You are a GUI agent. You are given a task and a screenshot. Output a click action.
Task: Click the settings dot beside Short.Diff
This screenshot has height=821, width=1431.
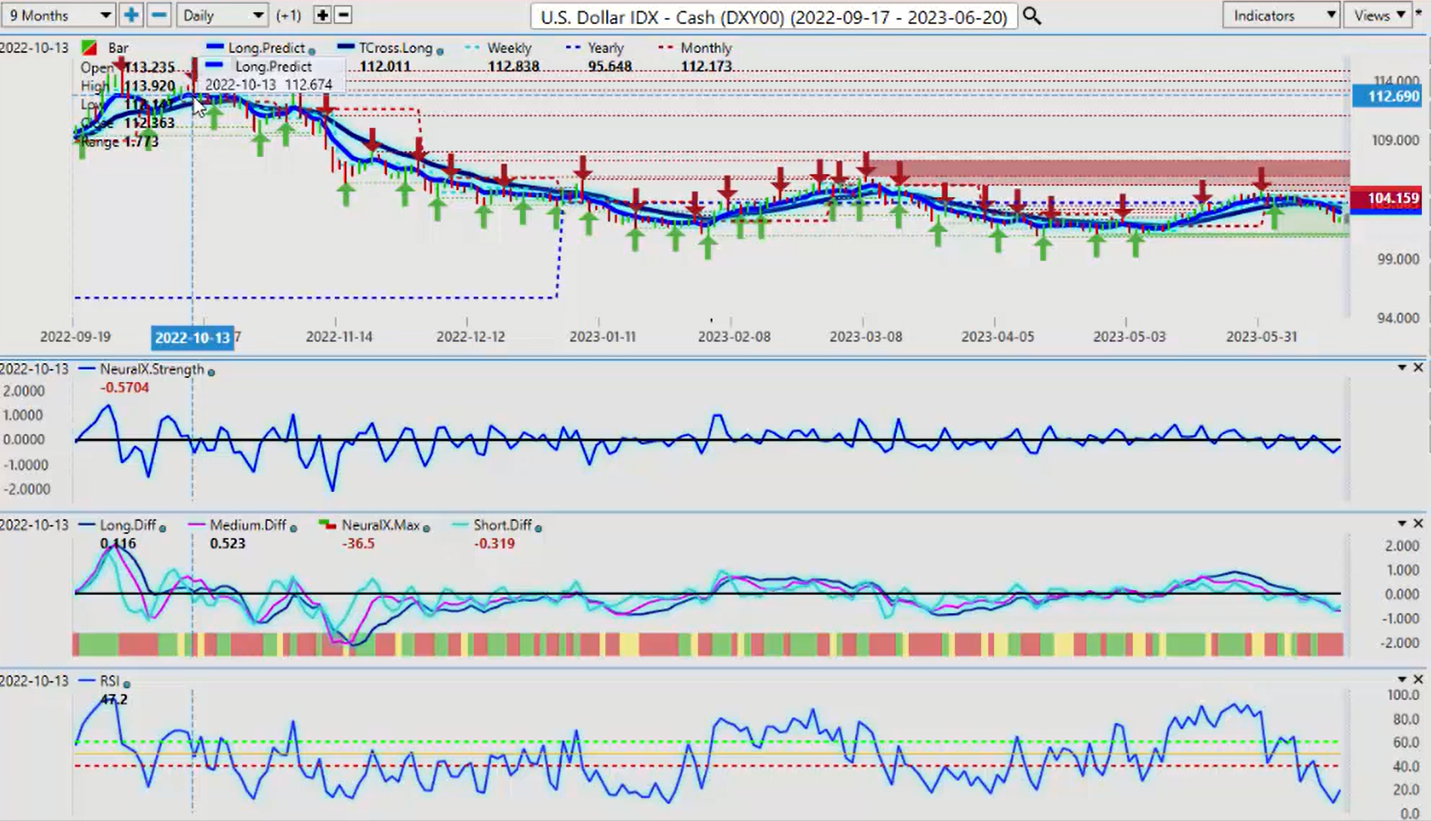pyautogui.click(x=540, y=527)
